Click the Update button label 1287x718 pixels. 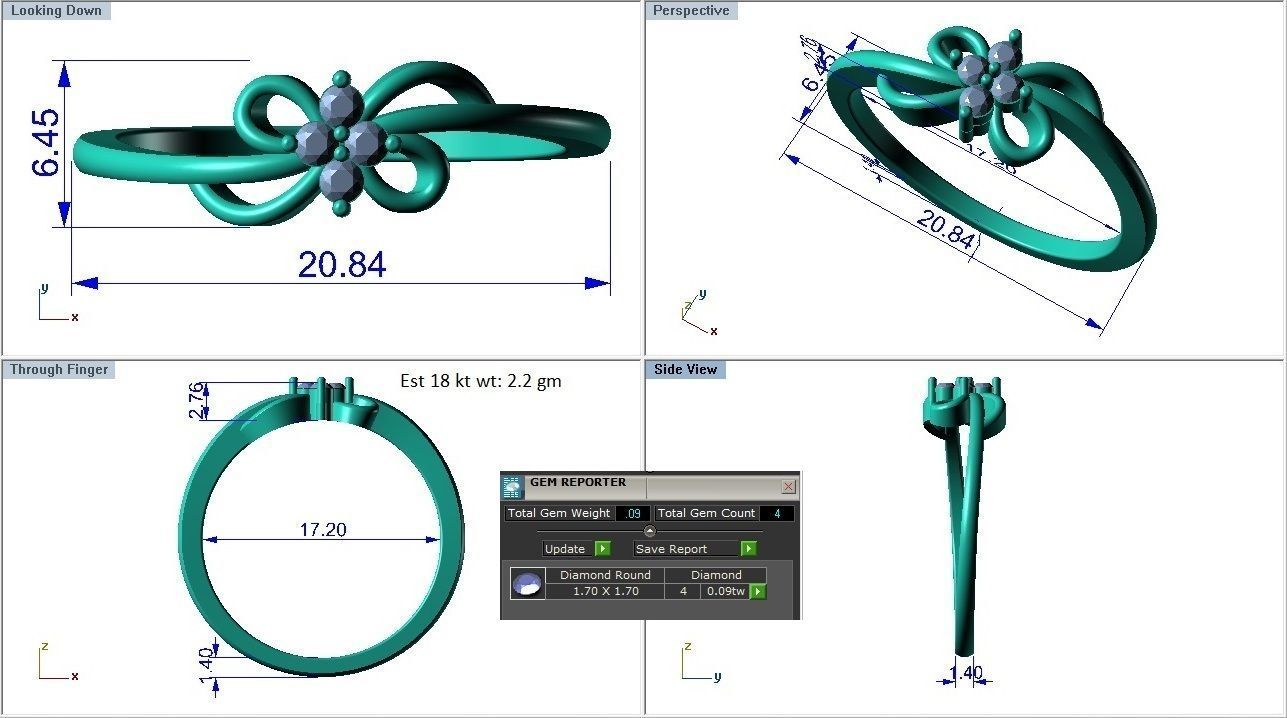point(566,549)
